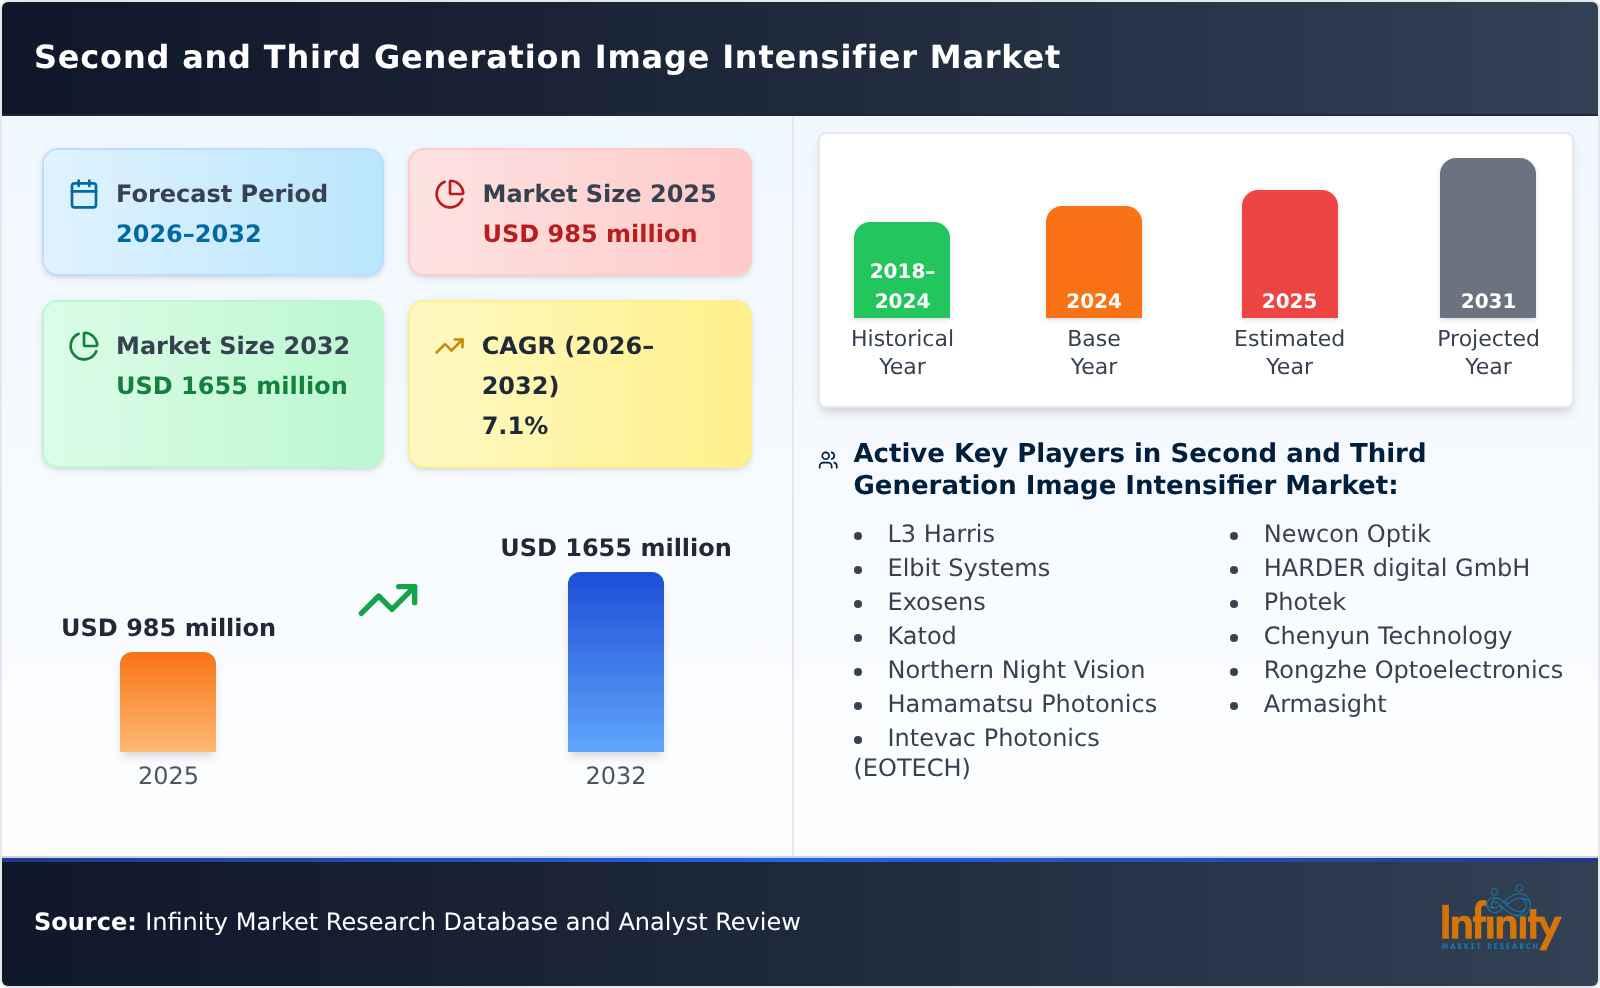The height and width of the screenshot is (988, 1600).
Task: Select the pie chart icon near Market Size 2025
Action: [x=450, y=193]
